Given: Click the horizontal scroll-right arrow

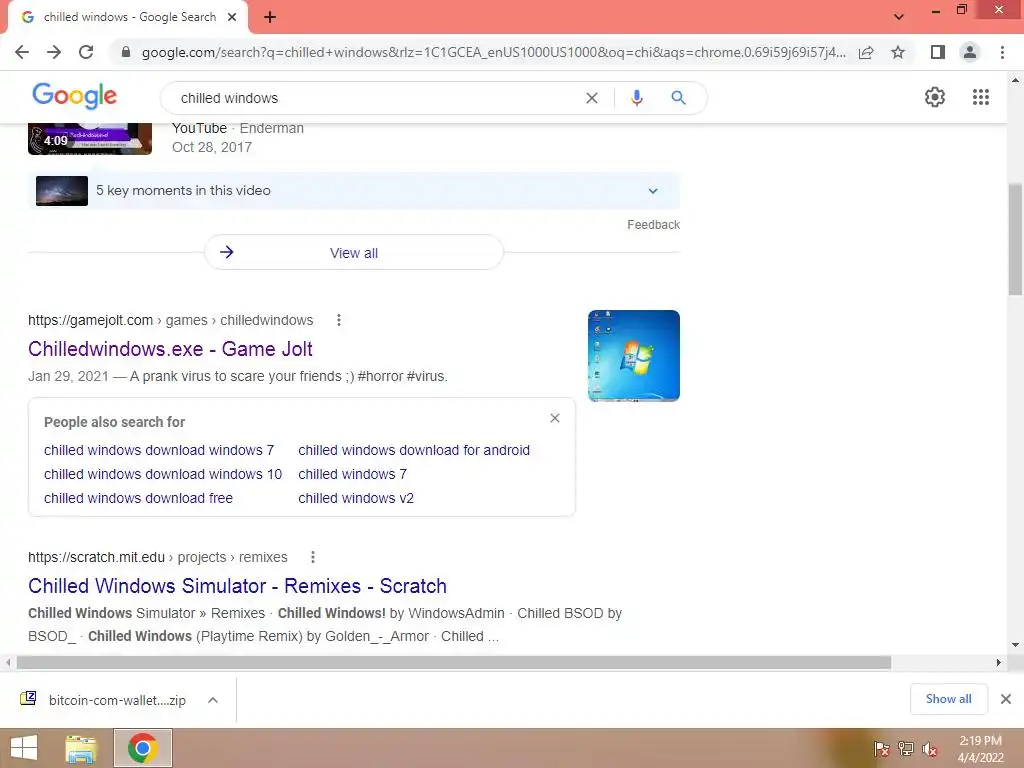Looking at the screenshot, I should 999,663.
